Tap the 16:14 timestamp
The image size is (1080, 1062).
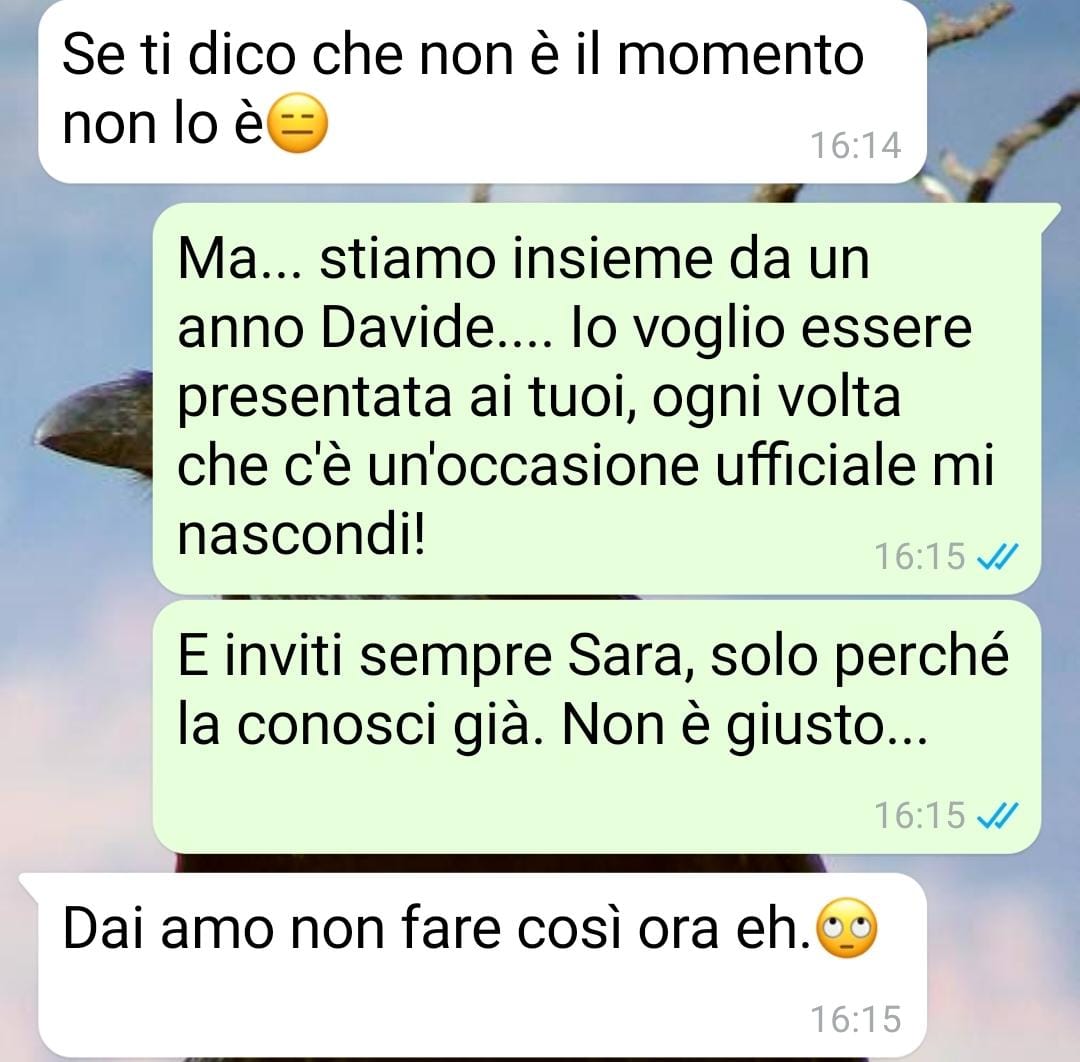(x=855, y=145)
